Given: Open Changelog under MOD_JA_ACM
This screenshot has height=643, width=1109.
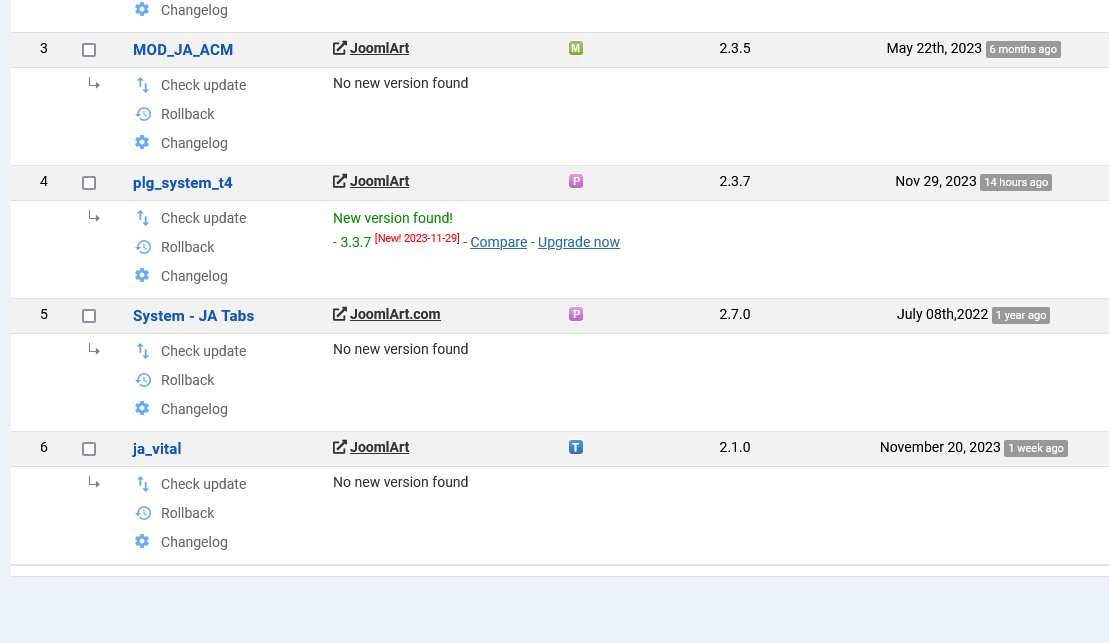Looking at the screenshot, I should (194, 143).
